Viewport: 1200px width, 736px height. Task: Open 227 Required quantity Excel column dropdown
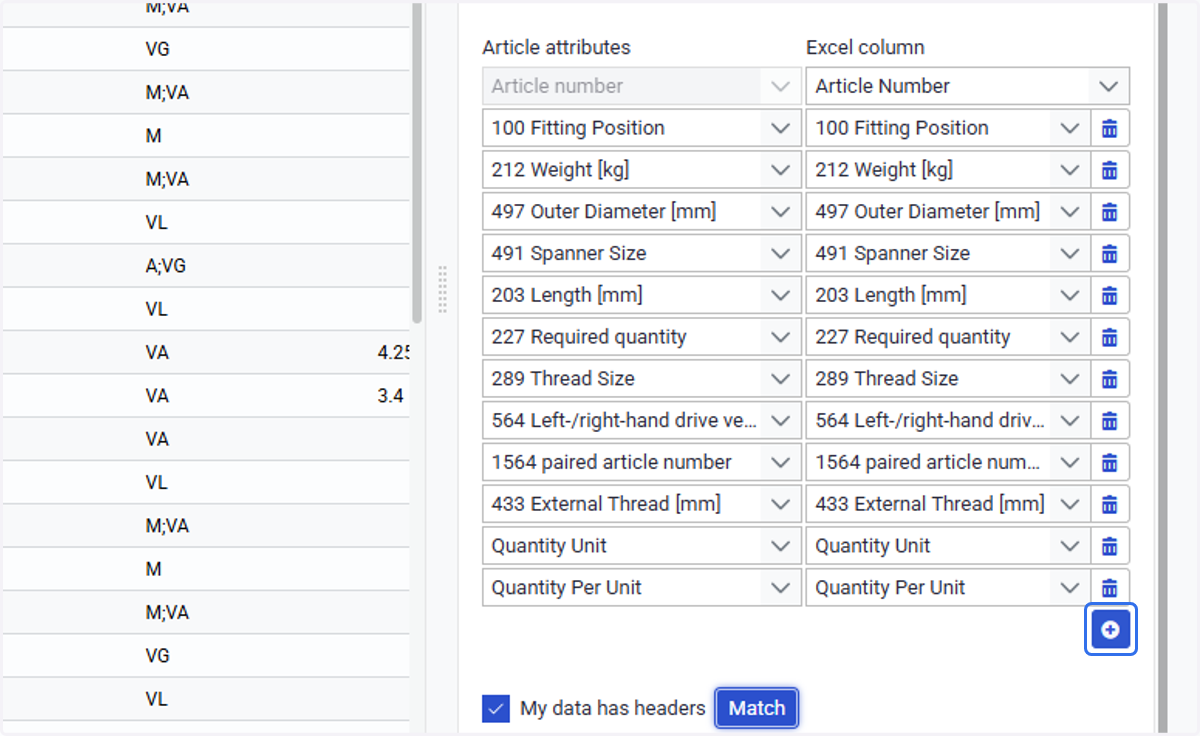(x=1070, y=337)
